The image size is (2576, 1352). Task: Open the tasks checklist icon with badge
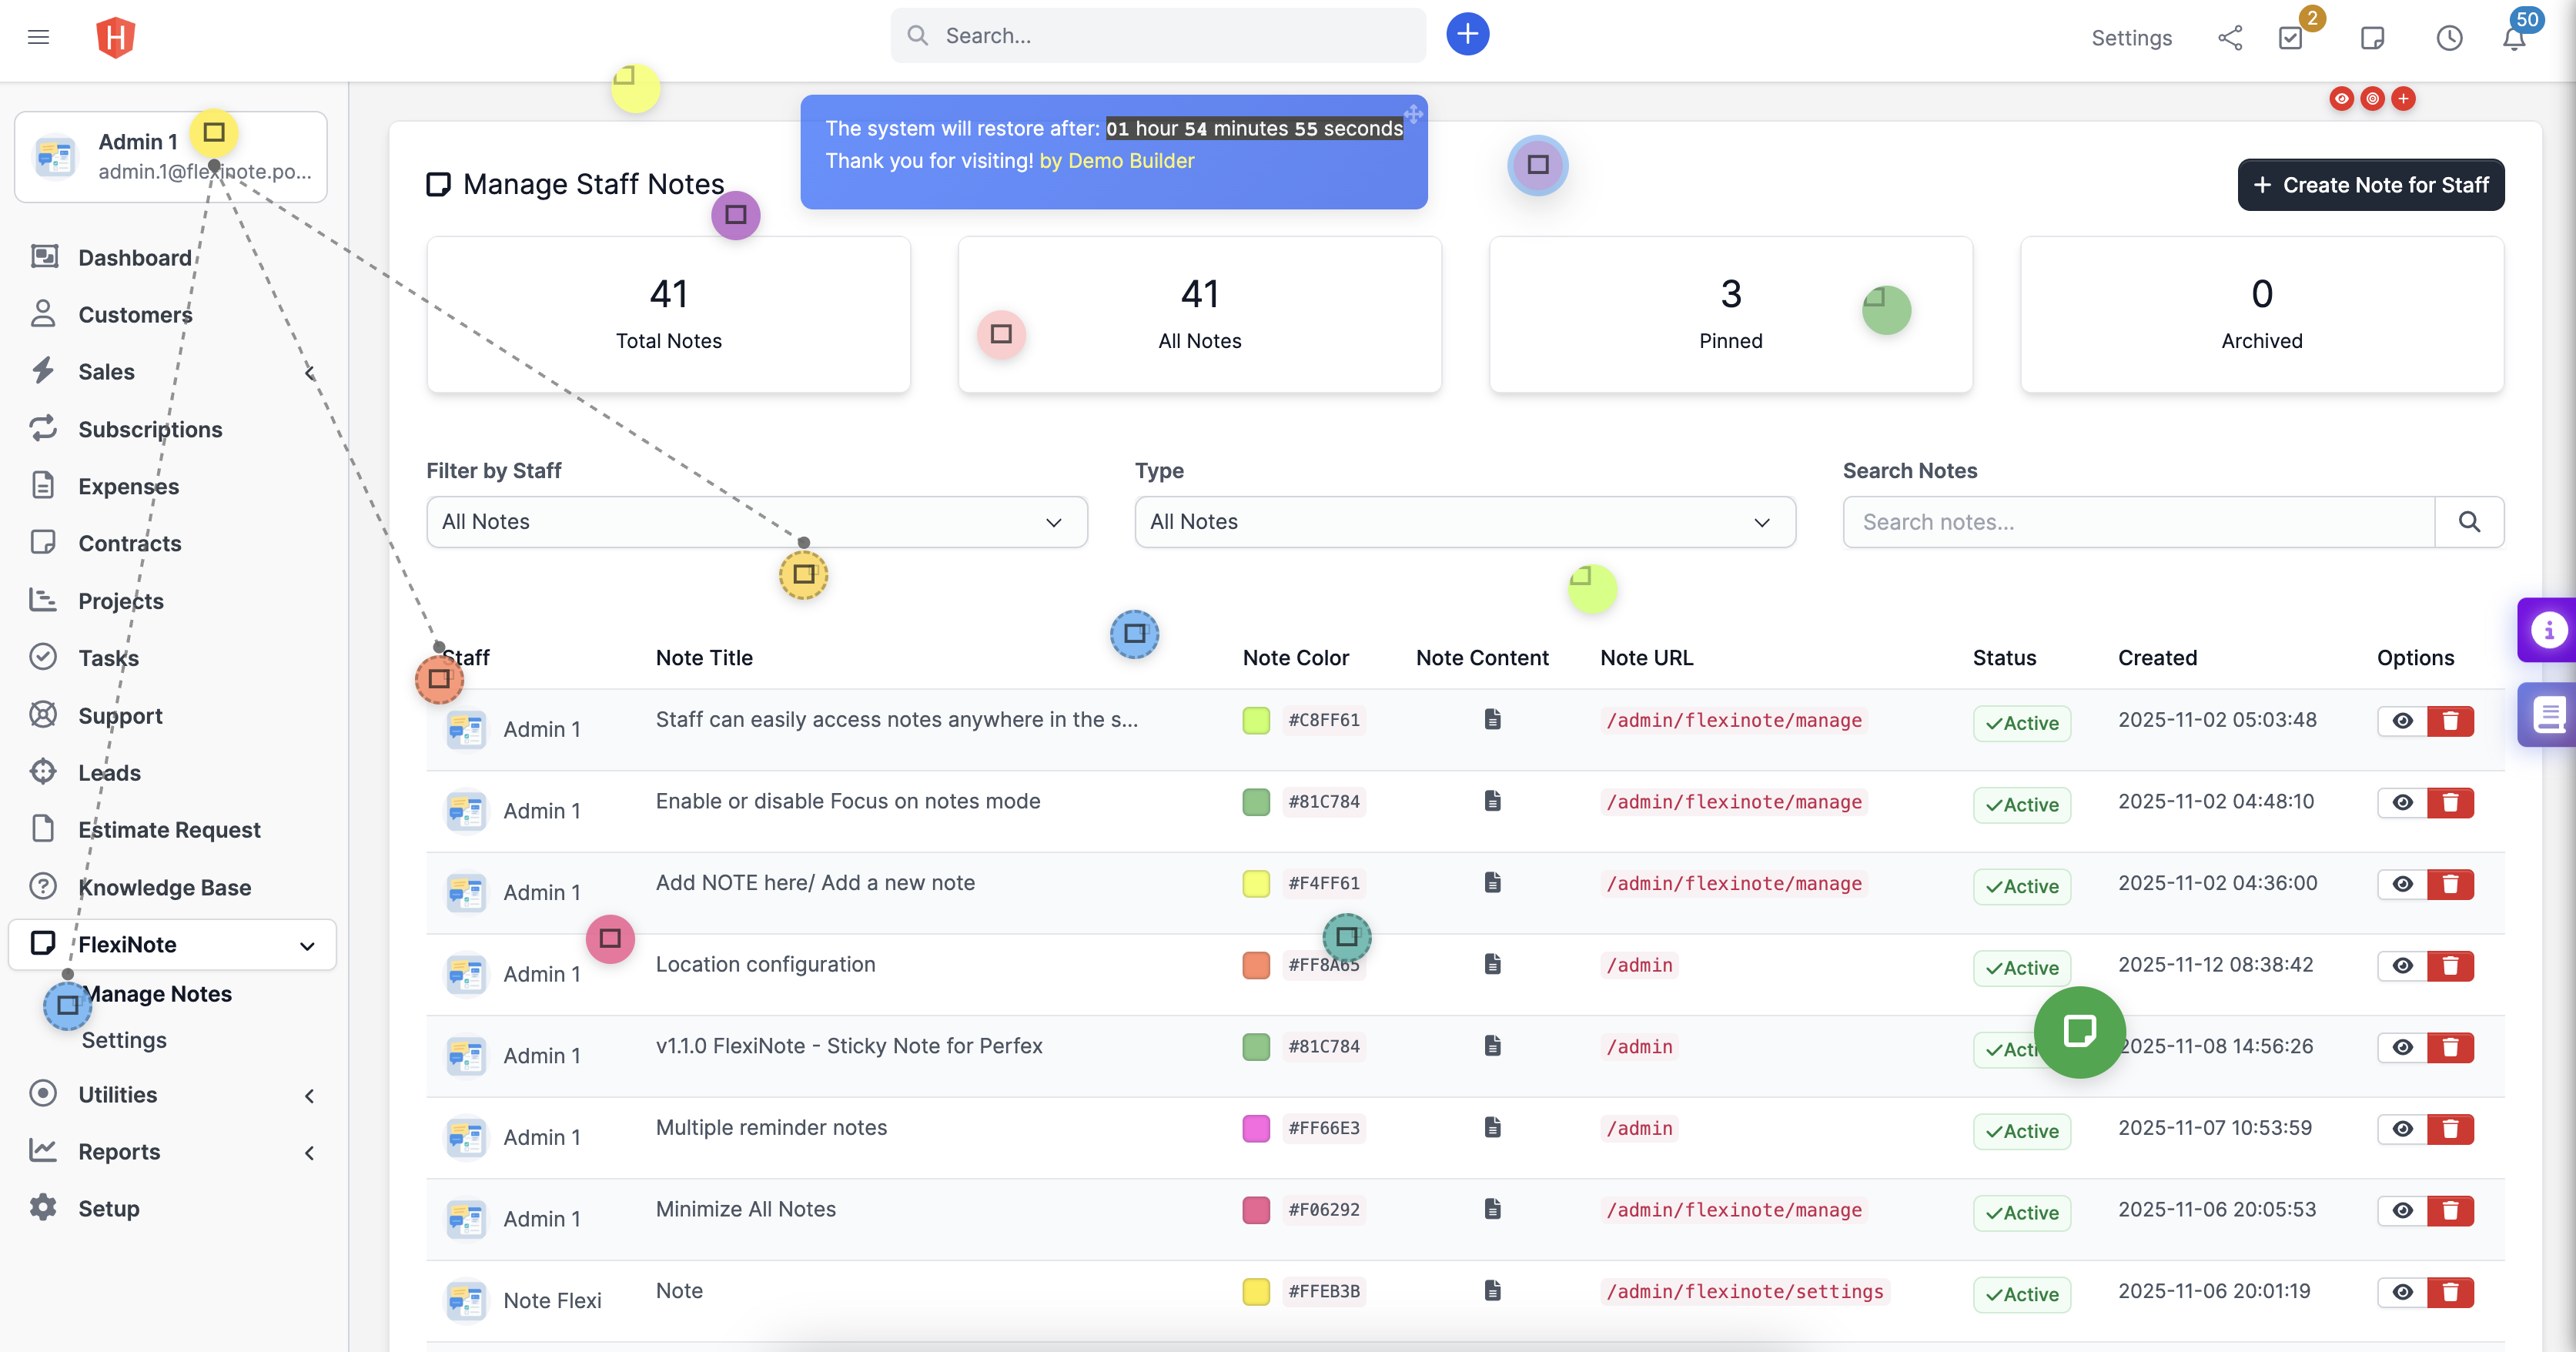click(2290, 38)
